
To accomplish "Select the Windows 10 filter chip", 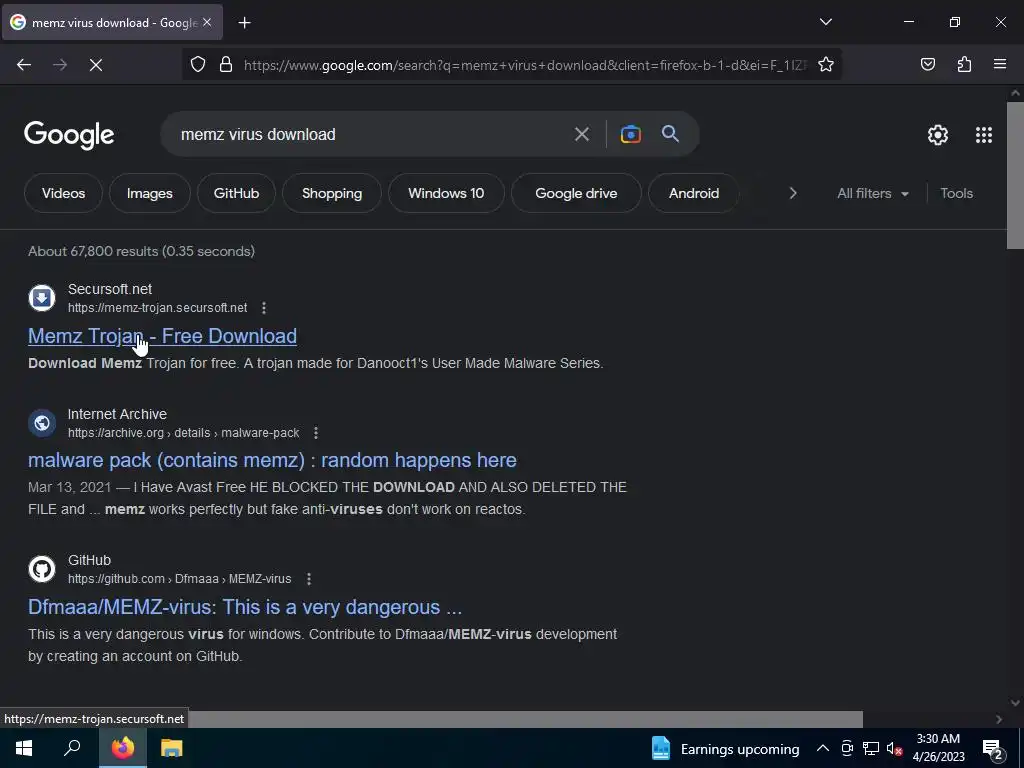I will point(446,193).
